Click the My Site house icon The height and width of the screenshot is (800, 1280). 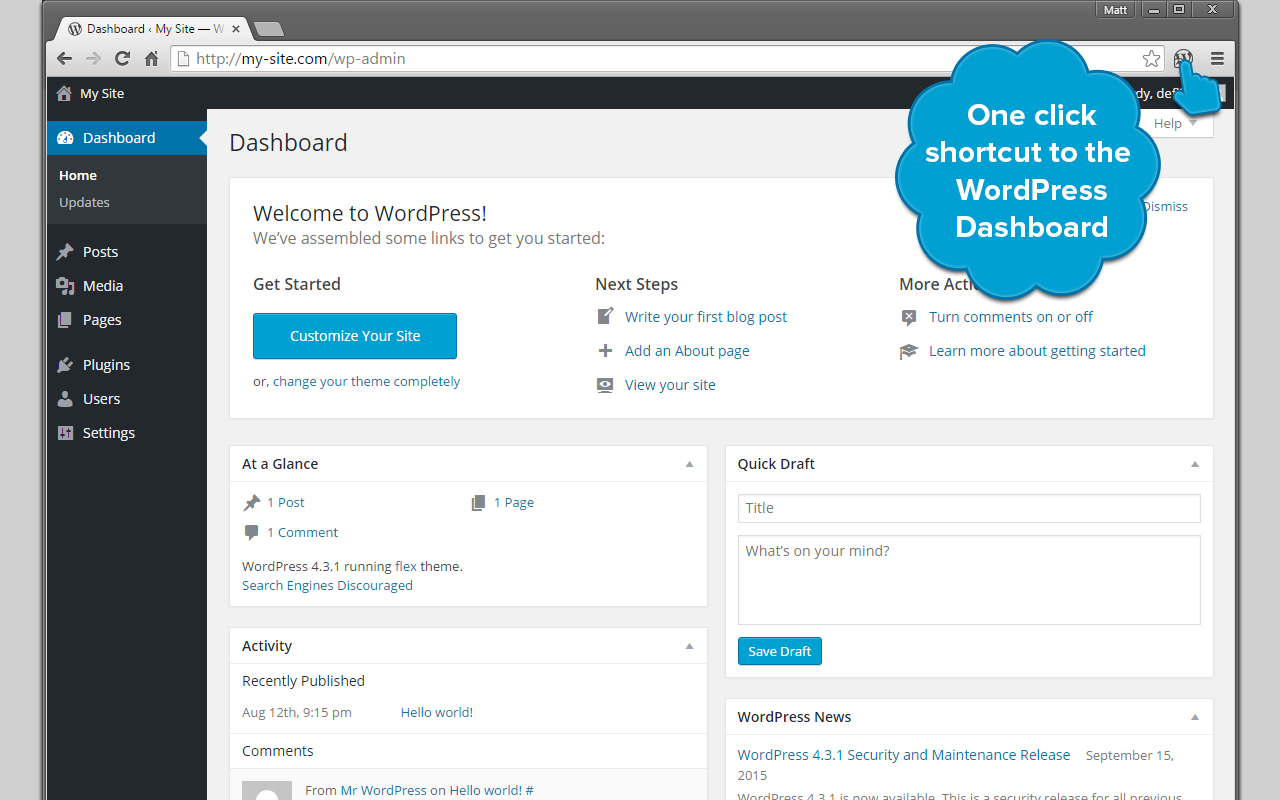coord(64,93)
